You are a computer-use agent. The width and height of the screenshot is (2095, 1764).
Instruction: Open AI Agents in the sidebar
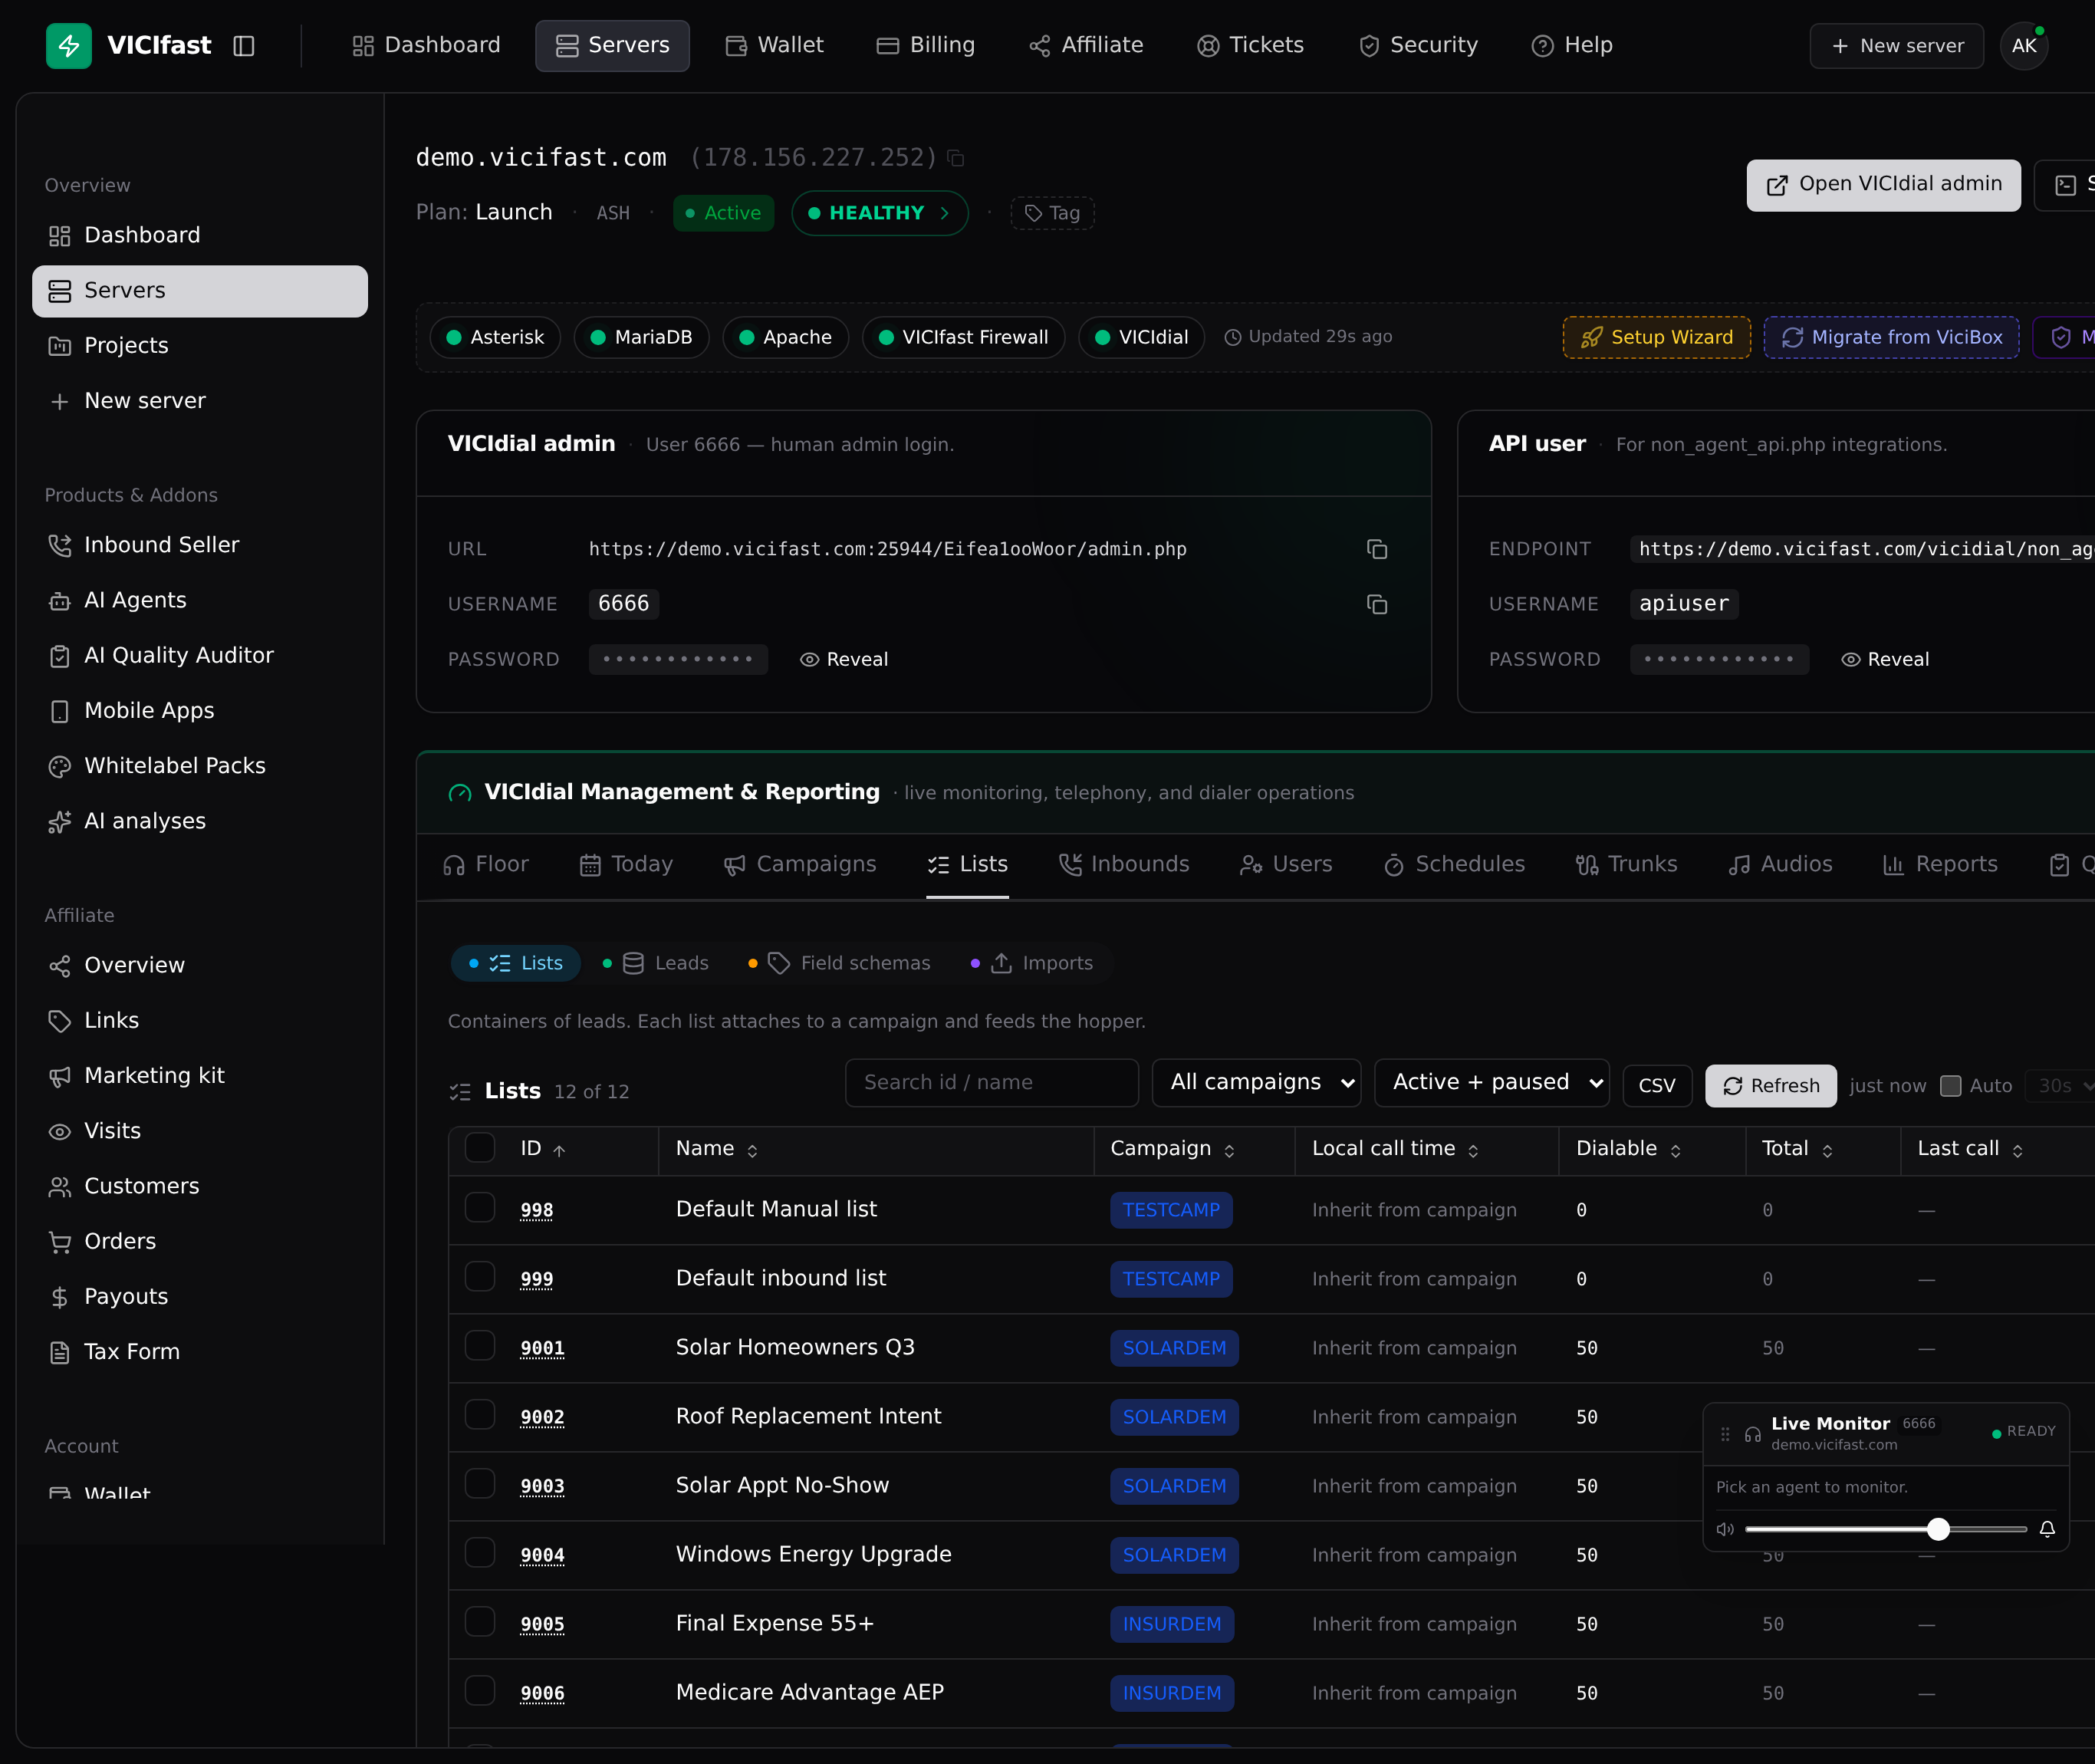point(200,600)
